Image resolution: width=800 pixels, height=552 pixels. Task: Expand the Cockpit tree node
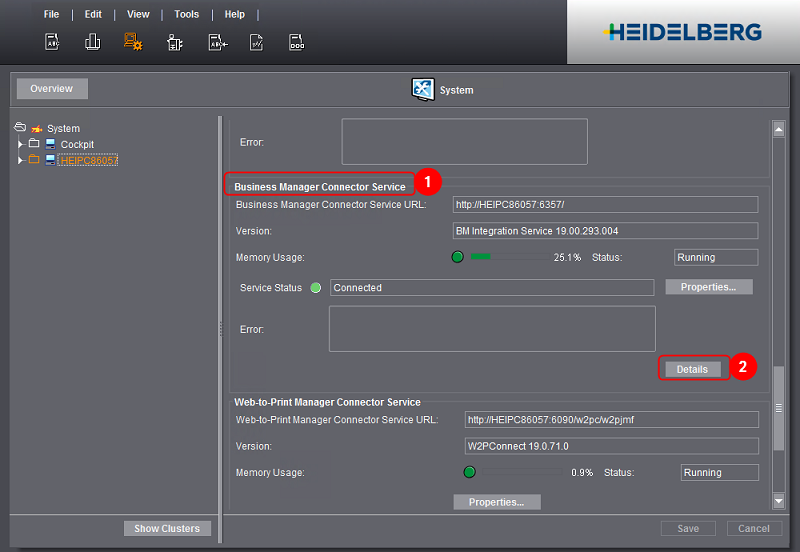20,145
